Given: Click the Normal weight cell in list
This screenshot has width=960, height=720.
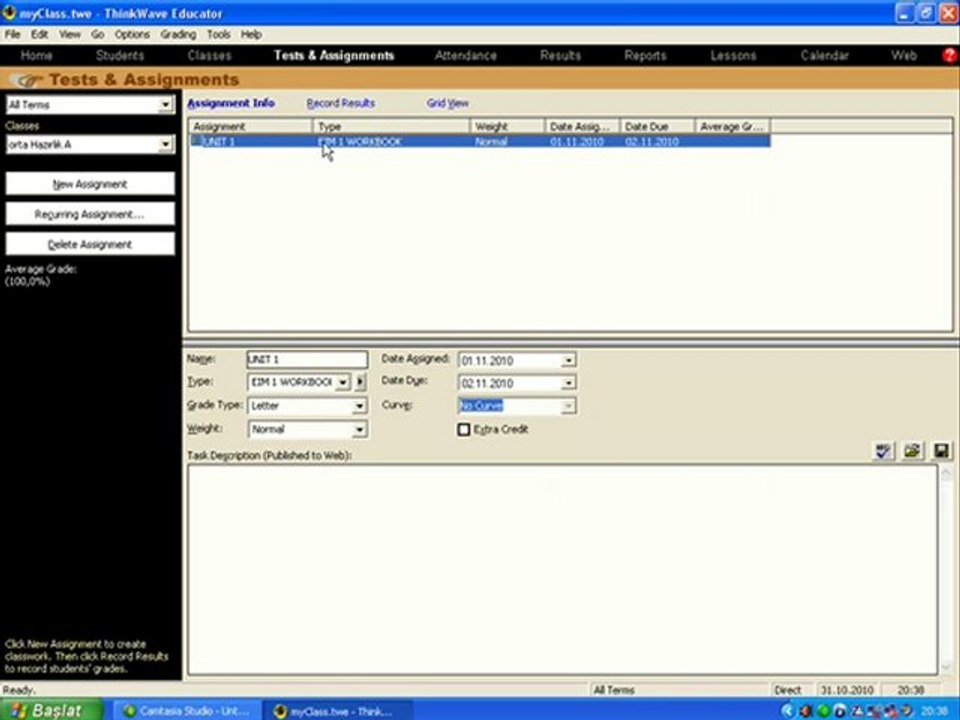Looking at the screenshot, I should (x=491, y=141).
